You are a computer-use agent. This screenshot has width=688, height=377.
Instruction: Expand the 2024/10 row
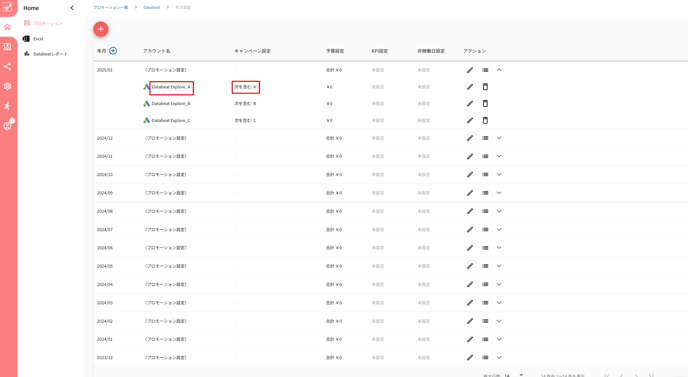click(499, 175)
